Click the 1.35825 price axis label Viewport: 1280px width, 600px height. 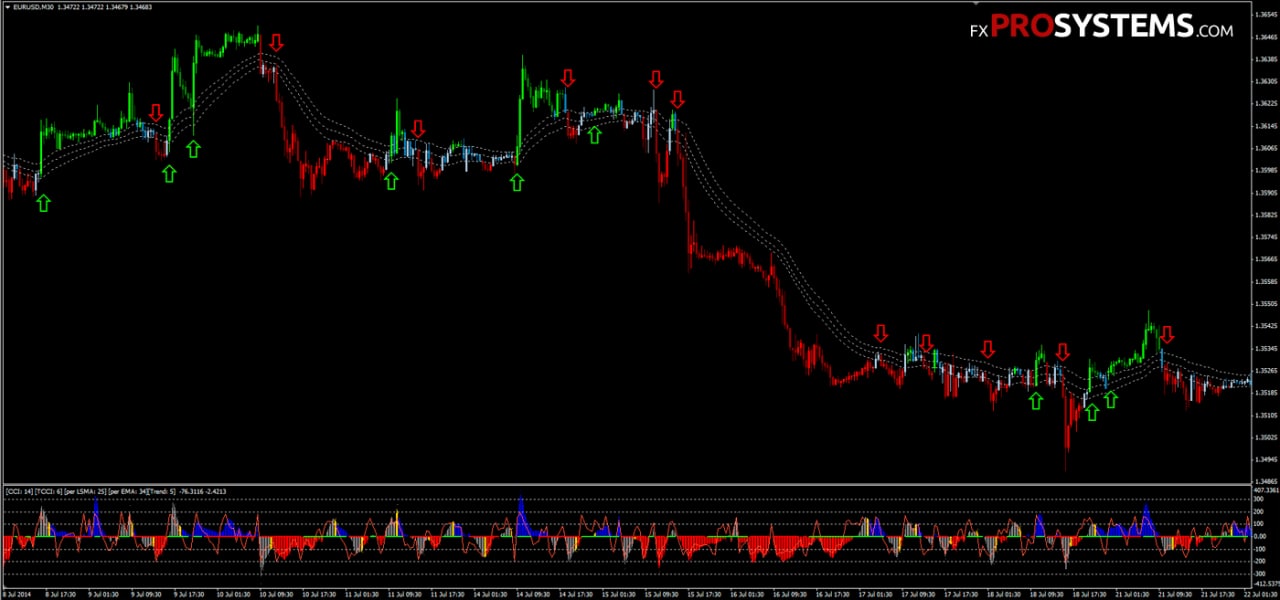click(1265, 215)
